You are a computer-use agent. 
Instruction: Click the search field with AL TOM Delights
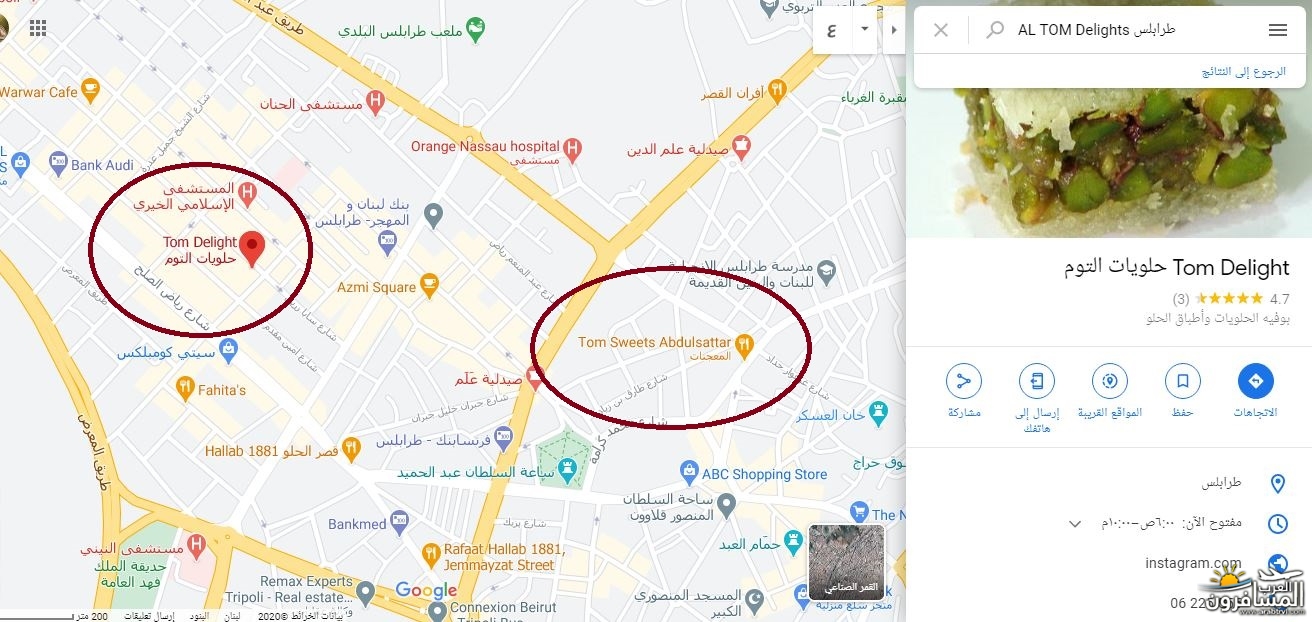click(1136, 30)
